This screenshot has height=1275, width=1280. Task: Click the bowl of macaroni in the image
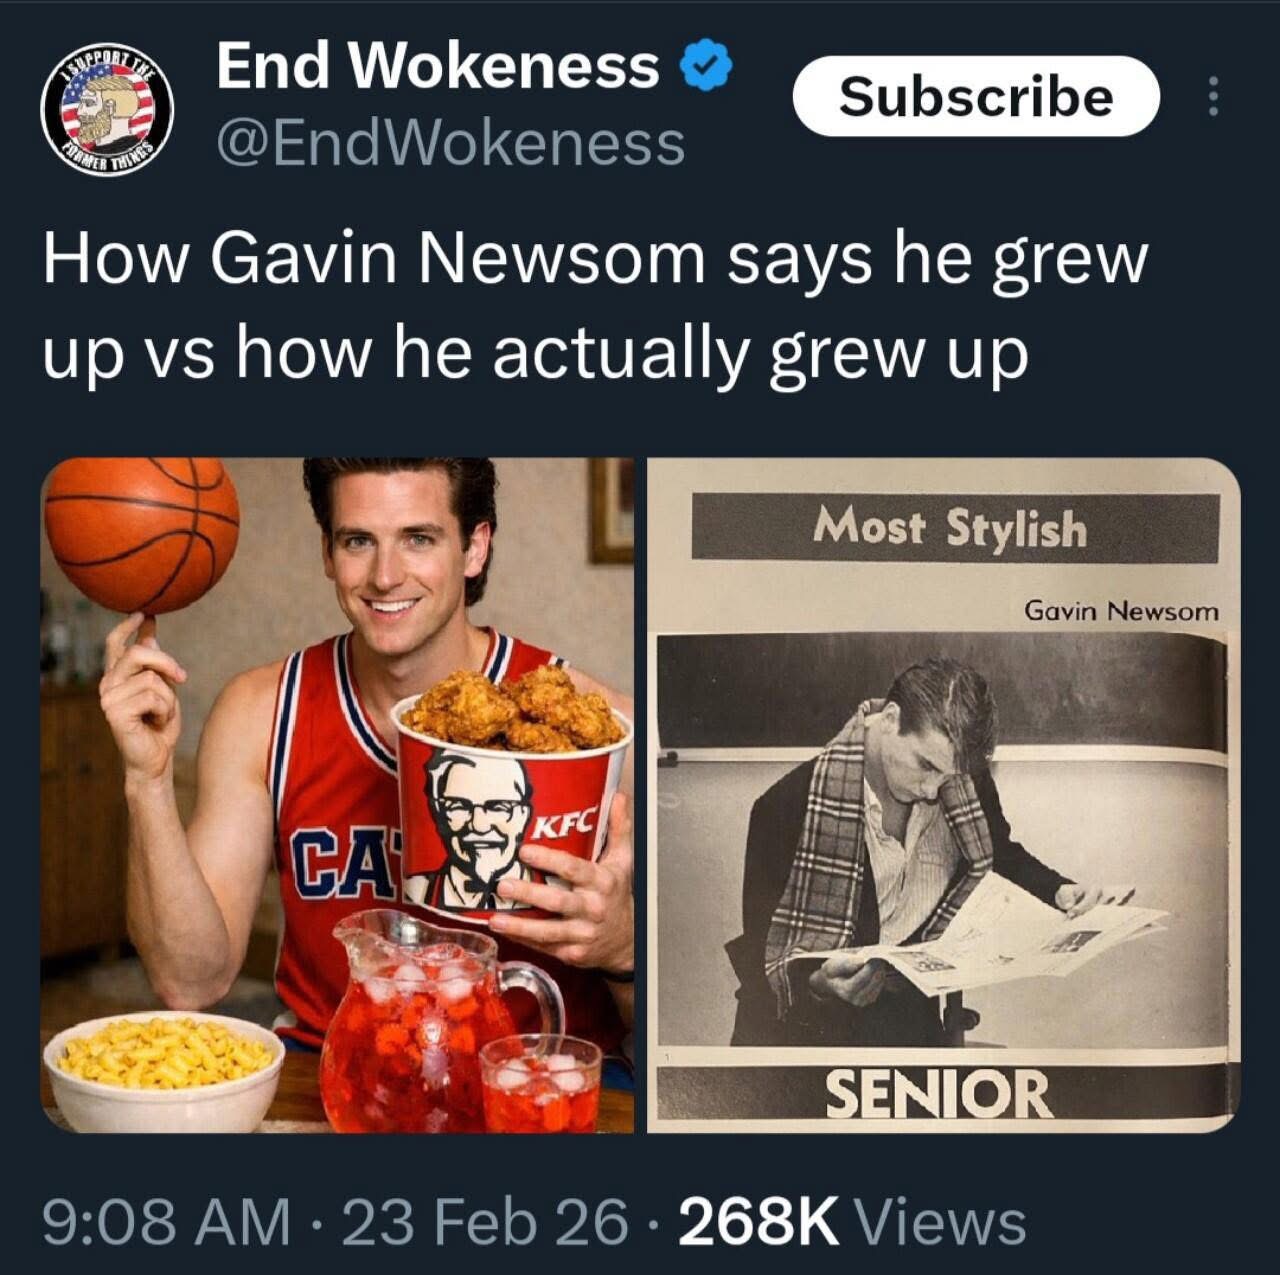click(x=163, y=1070)
